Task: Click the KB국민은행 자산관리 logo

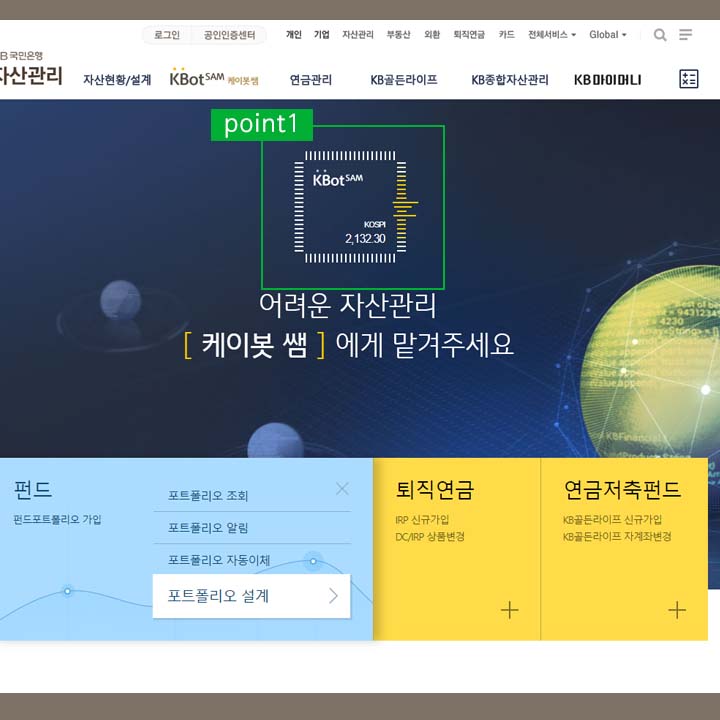Action: coord(31,69)
